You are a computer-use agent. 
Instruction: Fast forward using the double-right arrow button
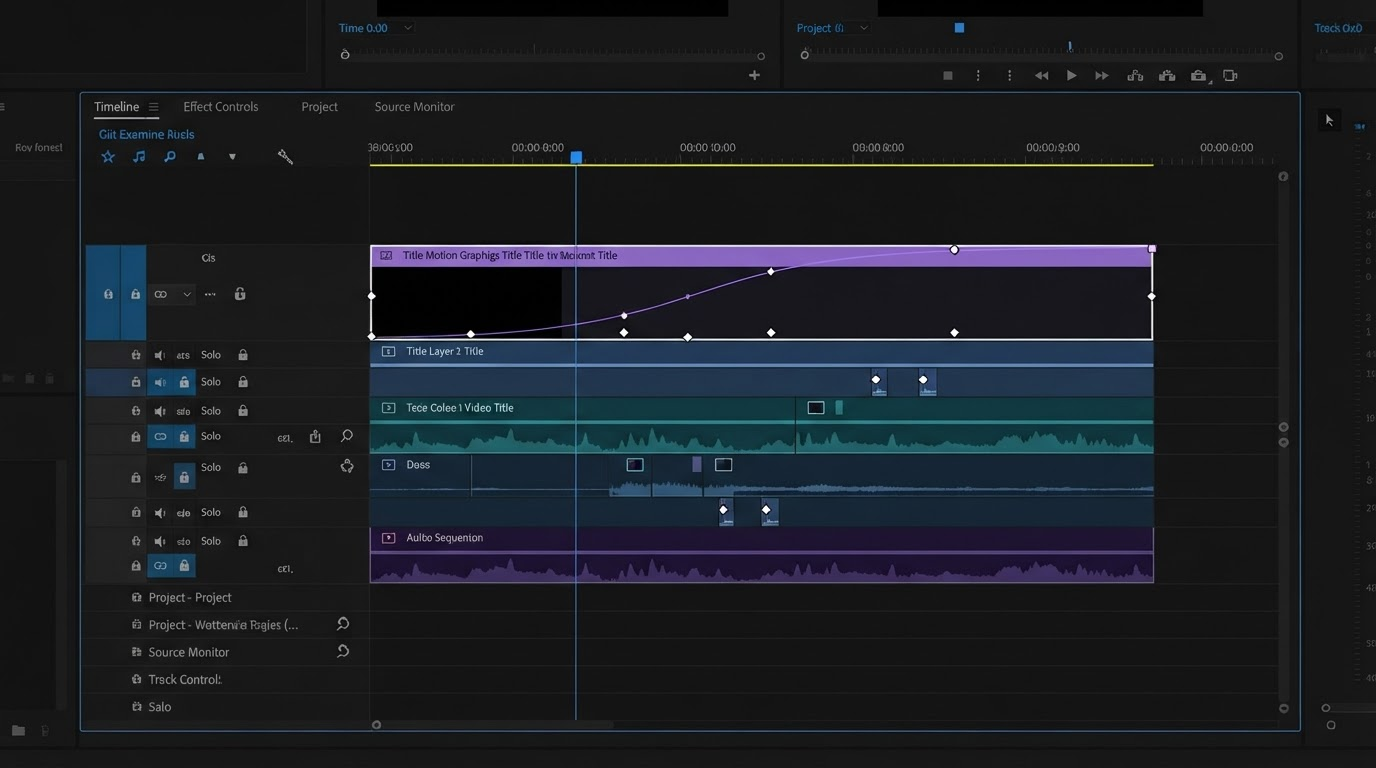pyautogui.click(x=1102, y=76)
